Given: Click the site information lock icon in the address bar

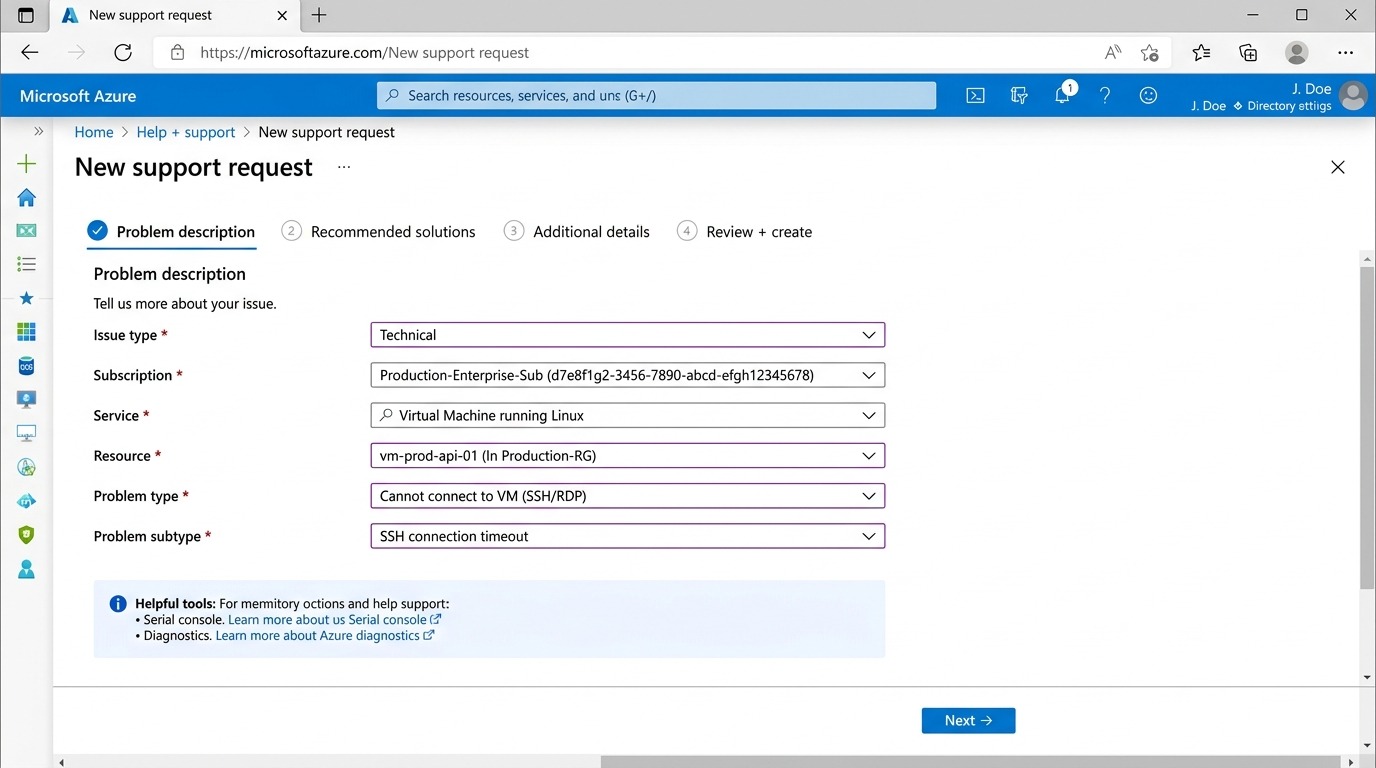Looking at the screenshot, I should [x=178, y=53].
